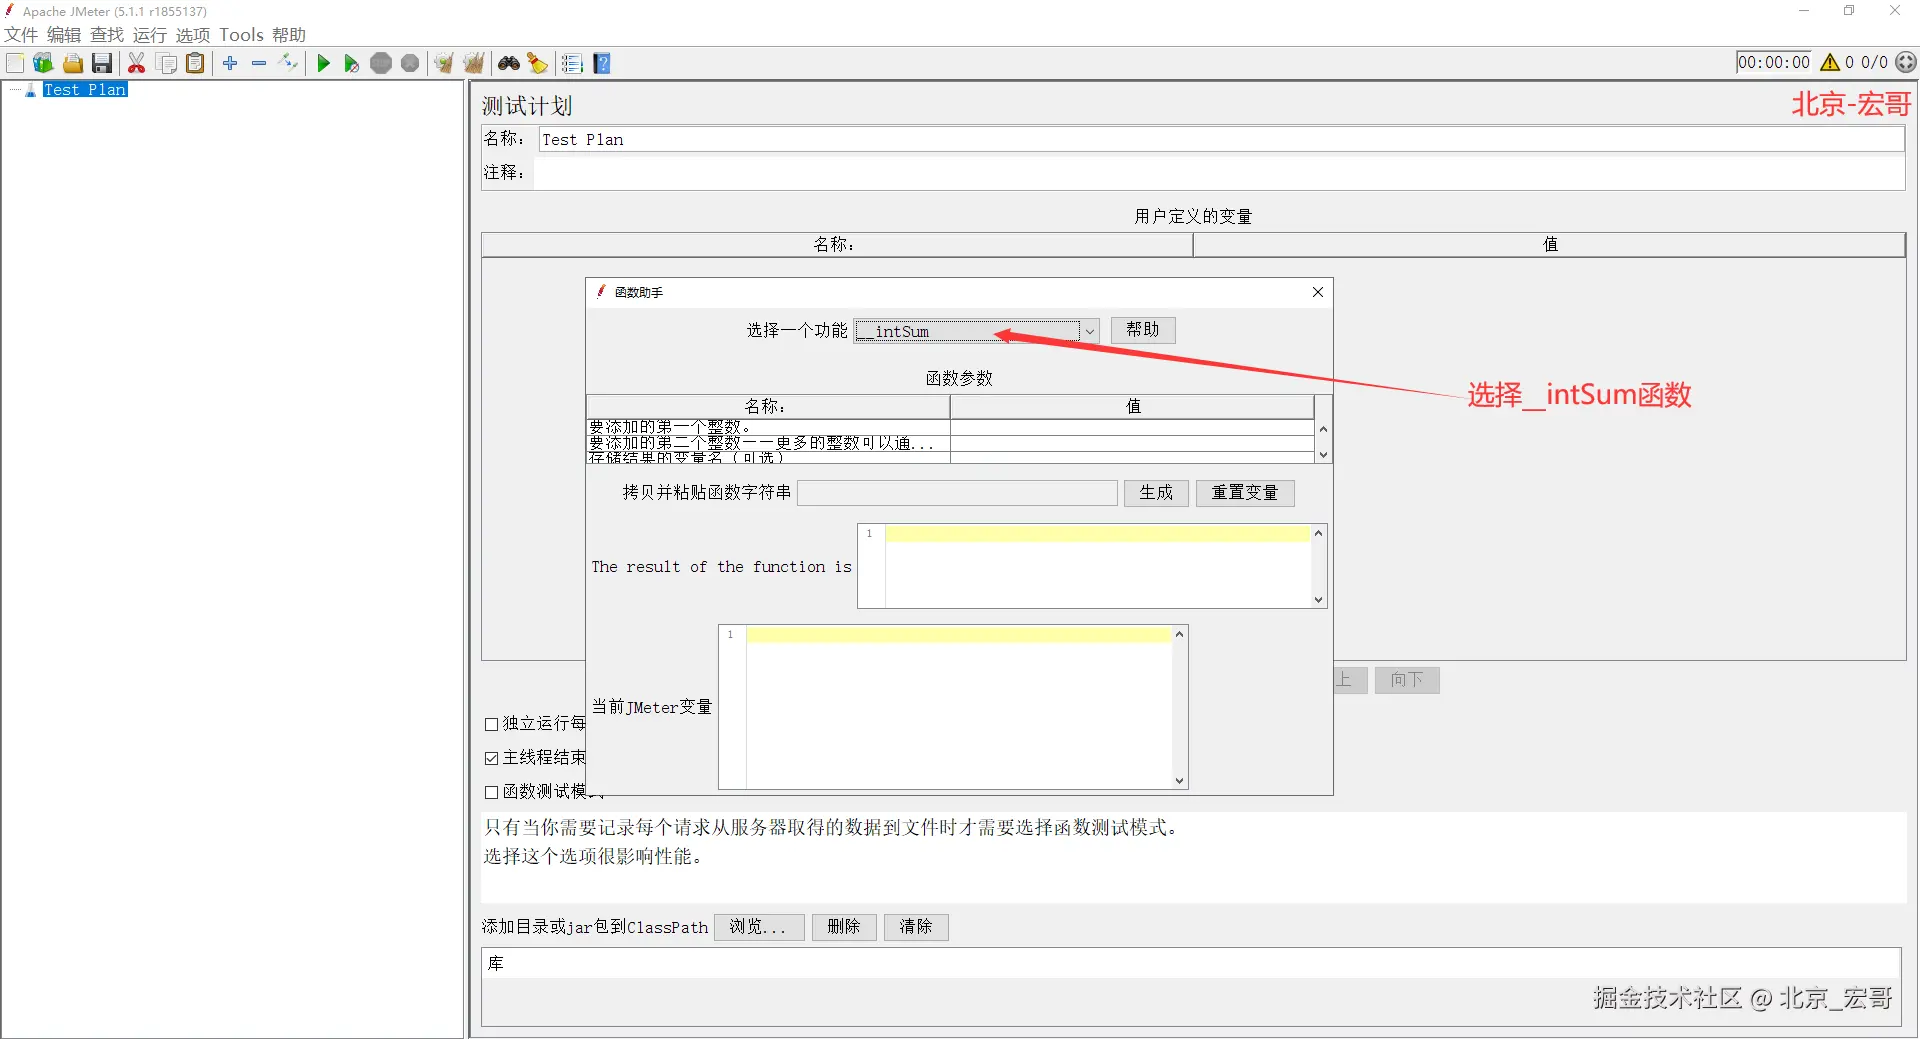This screenshot has width=1920, height=1039.
Task: Click the Shutdown test icon
Action: [410, 63]
